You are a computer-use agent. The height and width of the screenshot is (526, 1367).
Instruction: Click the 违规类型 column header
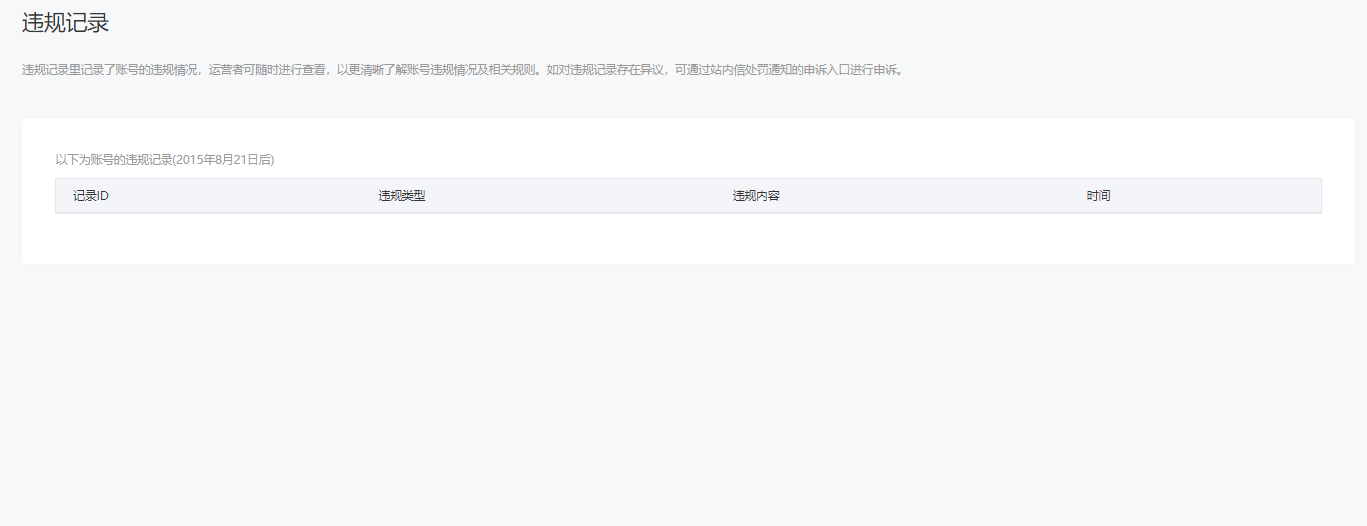pyautogui.click(x=402, y=196)
